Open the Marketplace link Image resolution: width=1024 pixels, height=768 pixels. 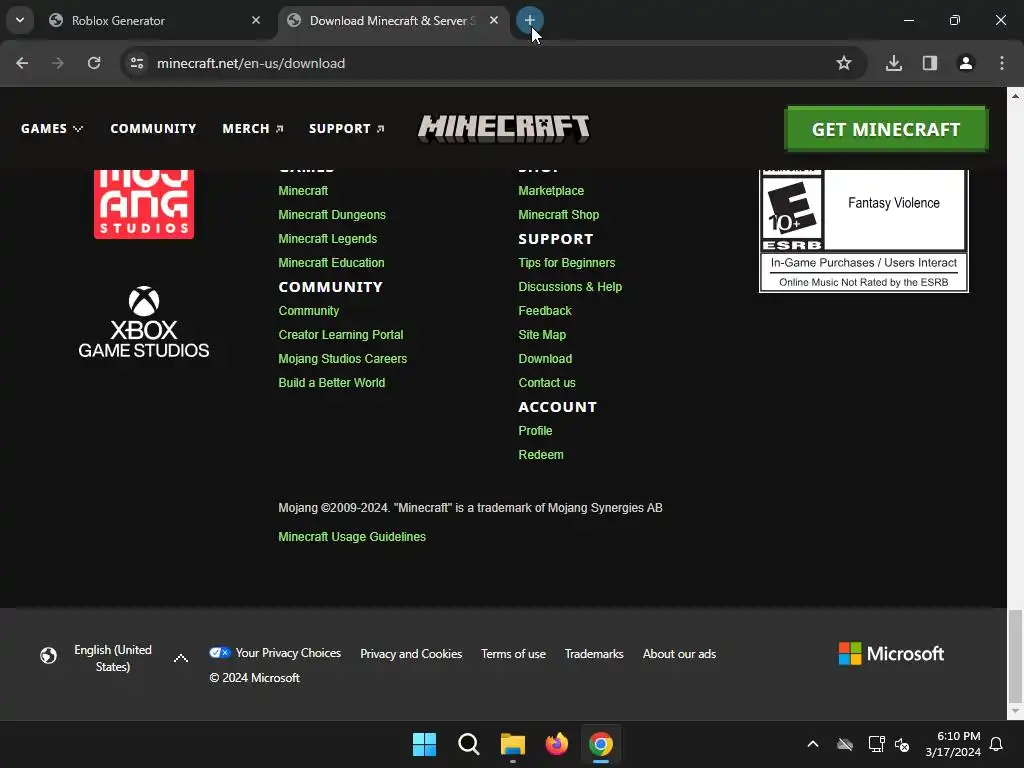coord(551,191)
